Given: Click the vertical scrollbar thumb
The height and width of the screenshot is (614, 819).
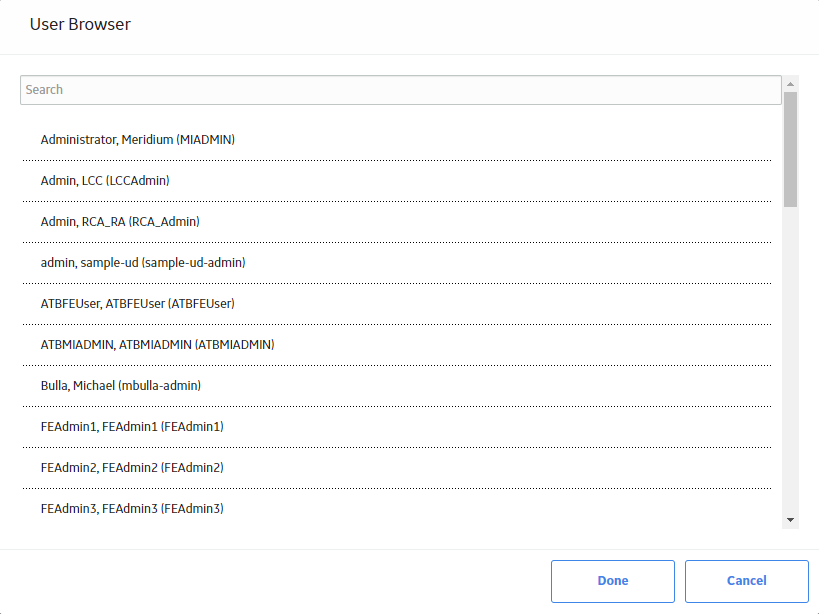Looking at the screenshot, I should tap(790, 149).
